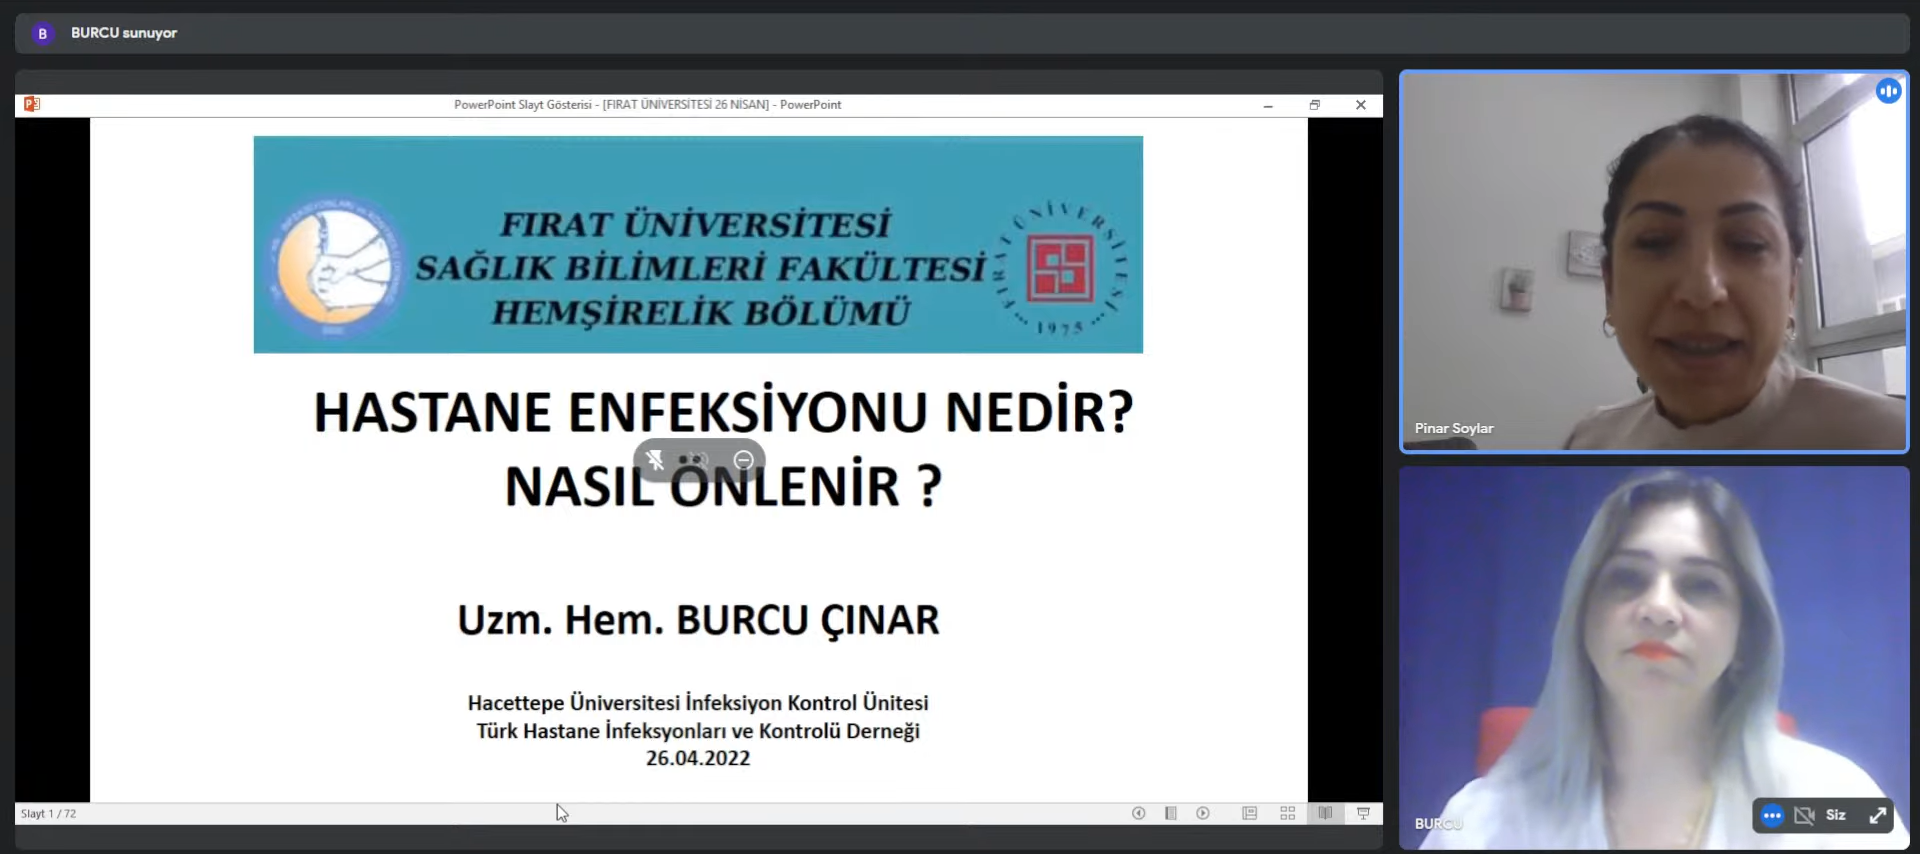The image size is (1920, 854).
Task: Click the 'Siz' label on self-view tile
Action: pyautogui.click(x=1836, y=815)
